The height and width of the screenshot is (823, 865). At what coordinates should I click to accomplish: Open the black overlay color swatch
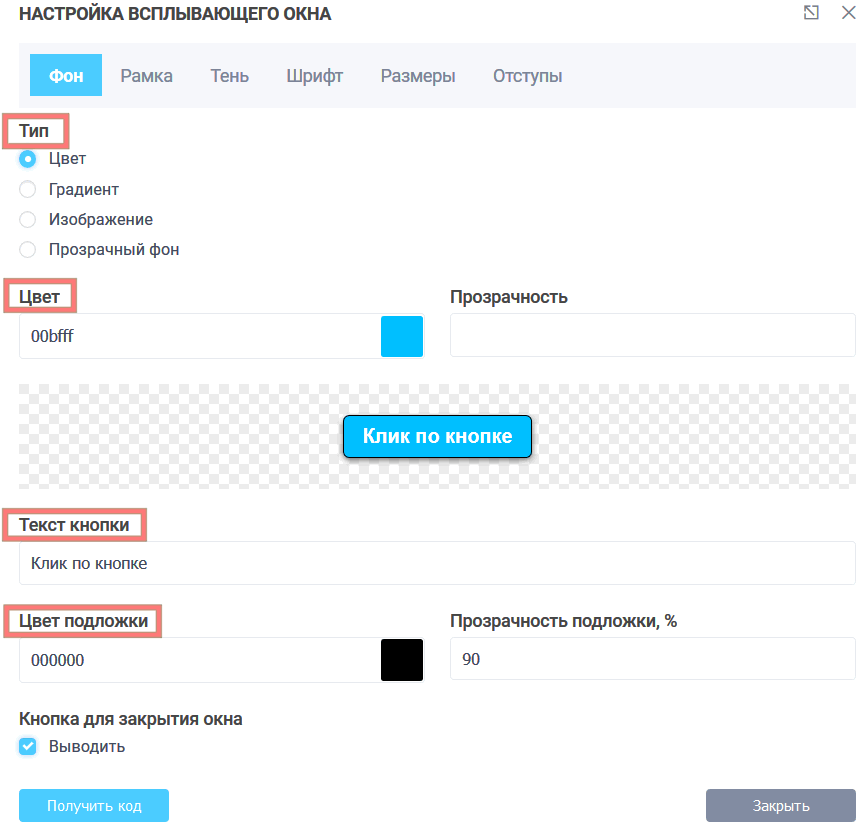tap(402, 660)
